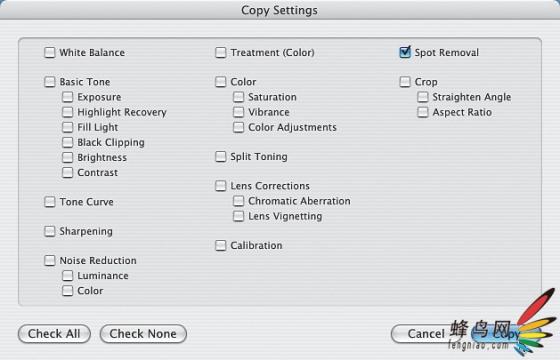Click the Check None button
560x360 pixels.
[x=143, y=334]
